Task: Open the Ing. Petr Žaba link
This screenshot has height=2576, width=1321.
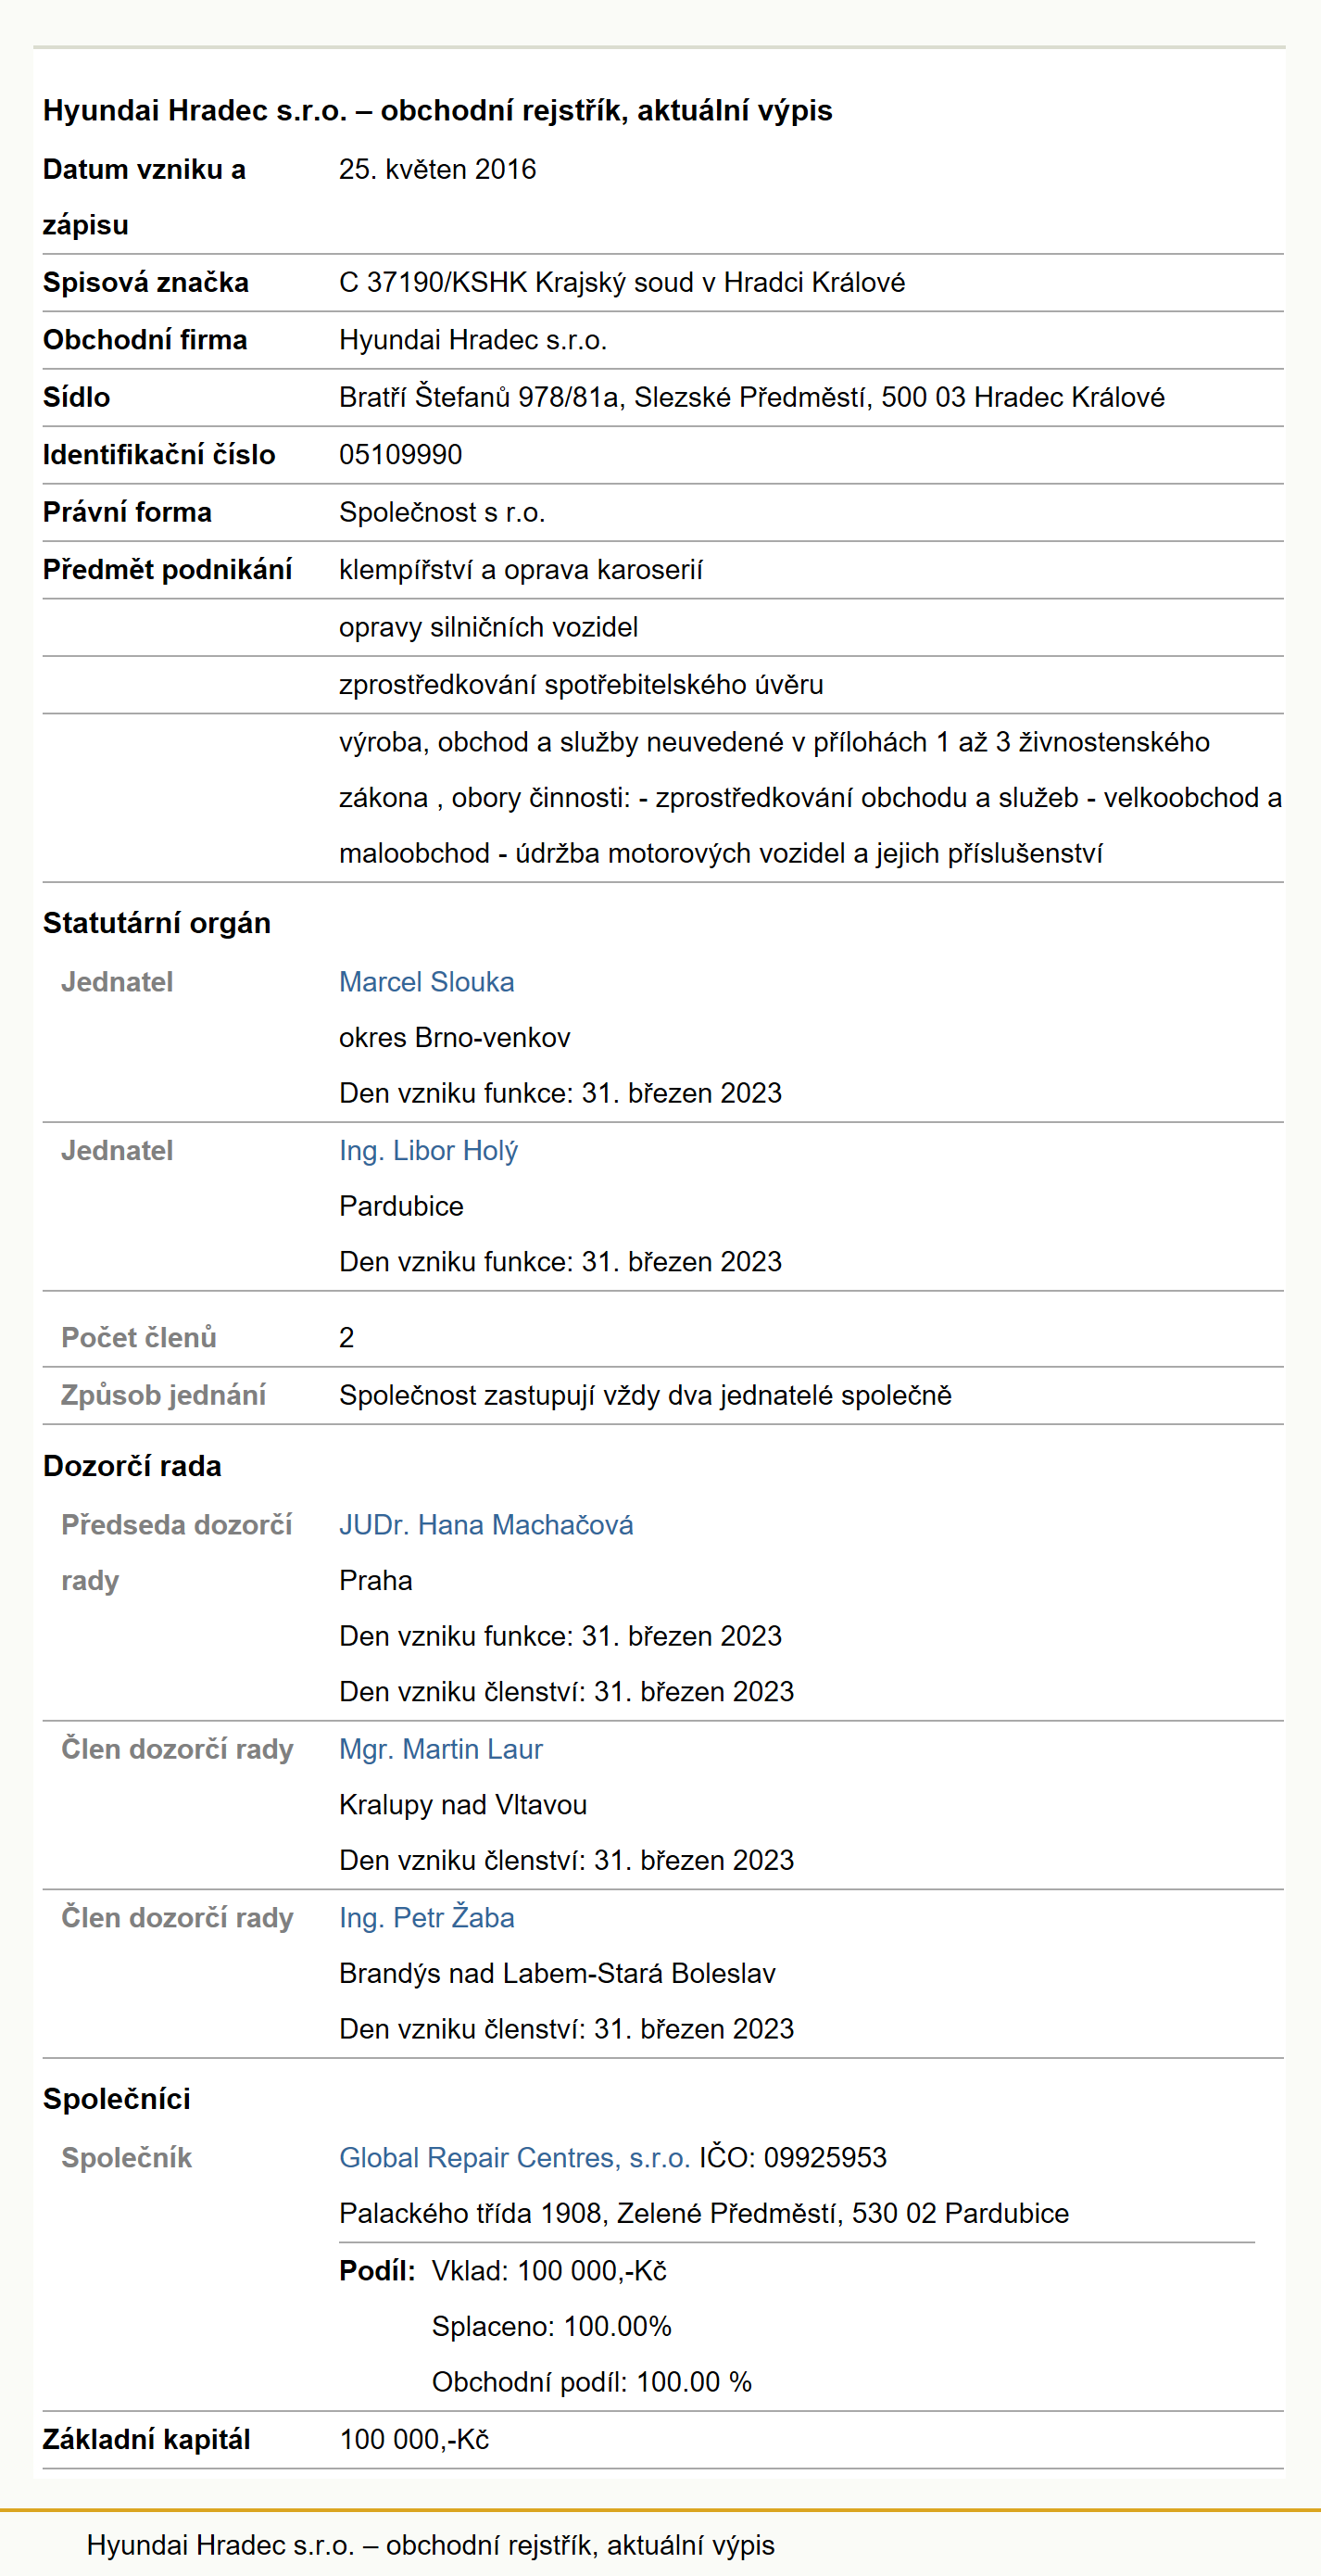Action: click(426, 1918)
